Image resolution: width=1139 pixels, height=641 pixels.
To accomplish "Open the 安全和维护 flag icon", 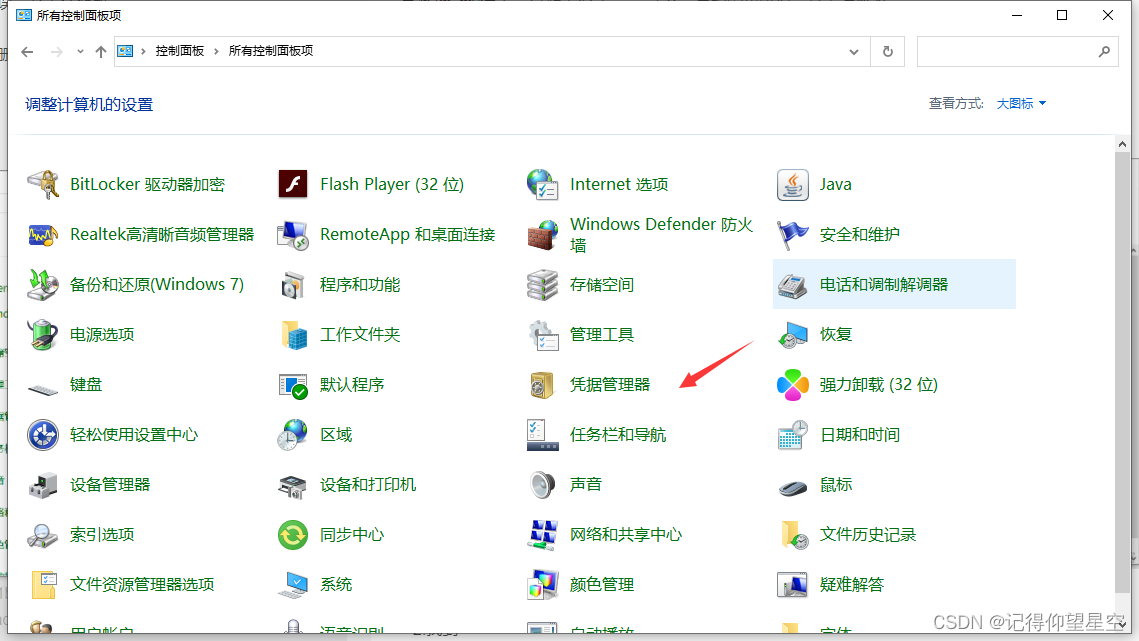I will tap(793, 235).
